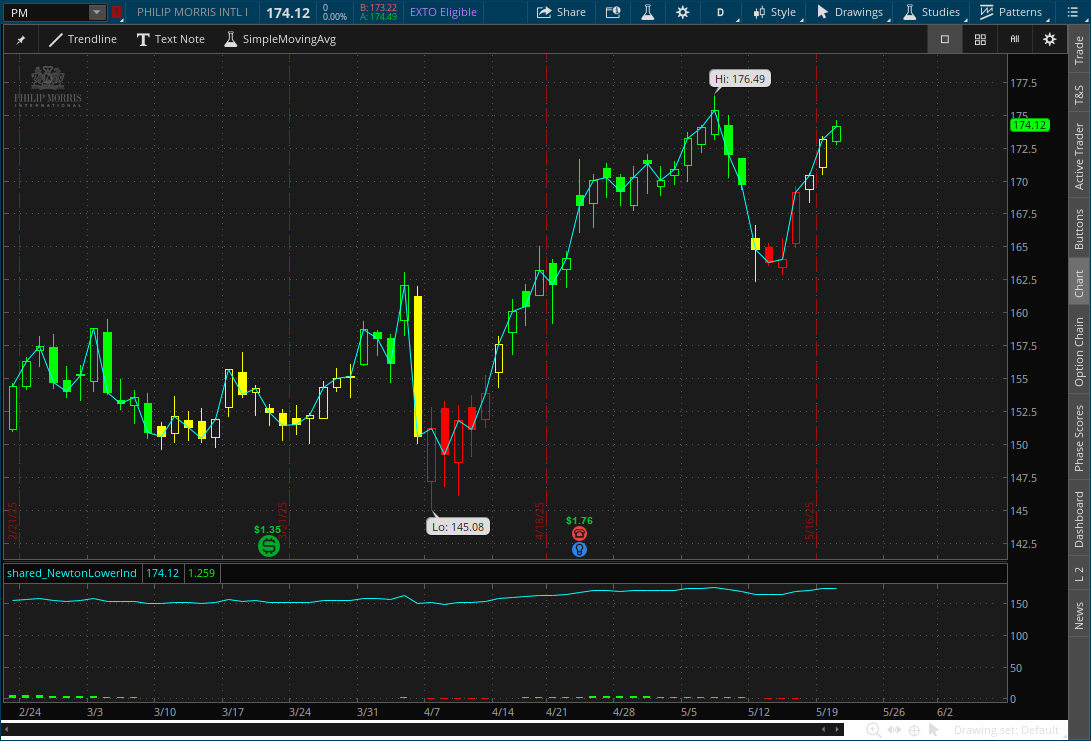1091x741 pixels.
Task: Click the EXTO Eligible label
Action: coord(443,13)
